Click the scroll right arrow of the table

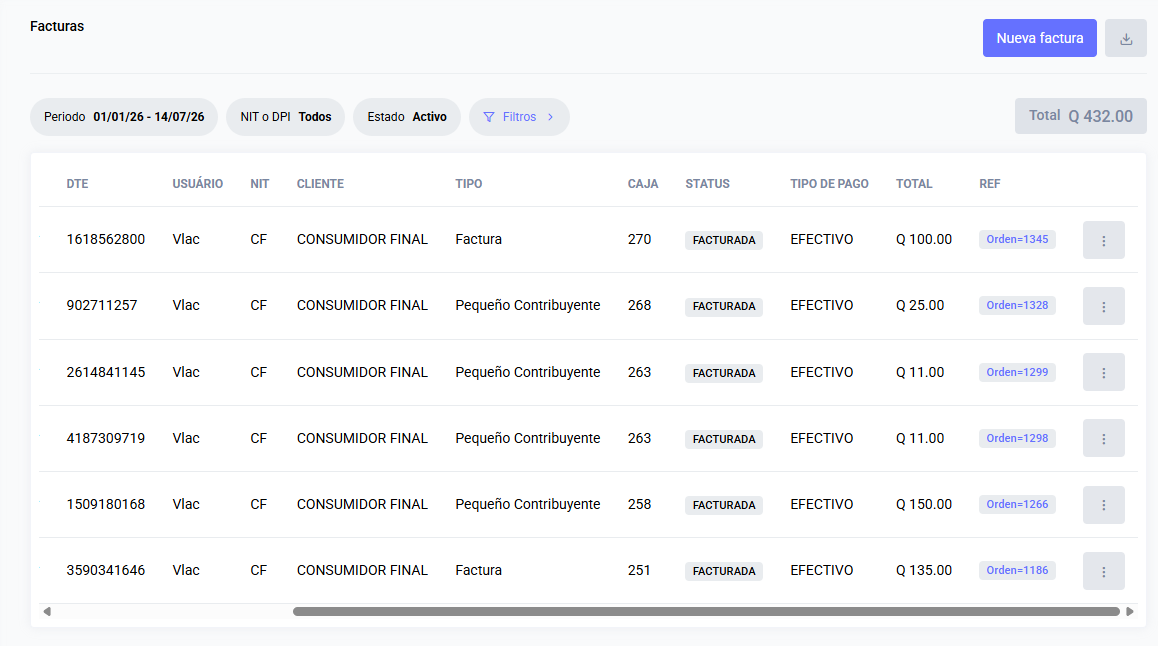[1129, 611]
